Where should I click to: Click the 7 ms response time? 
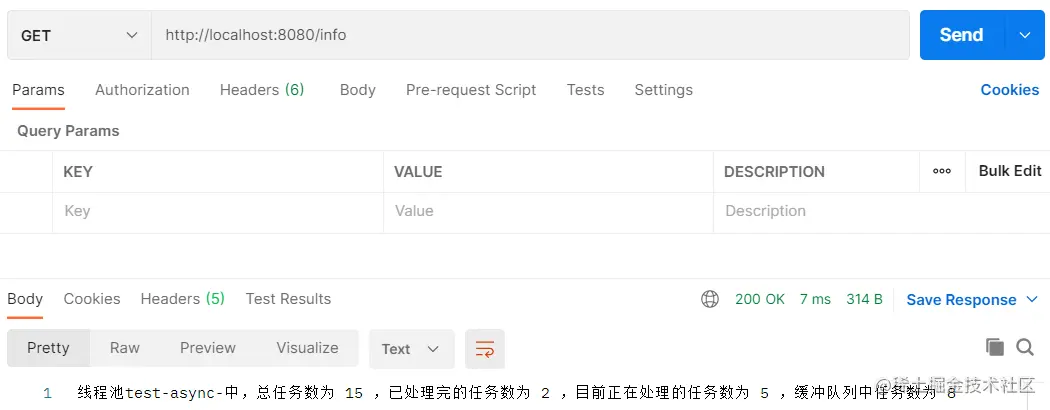[815, 299]
